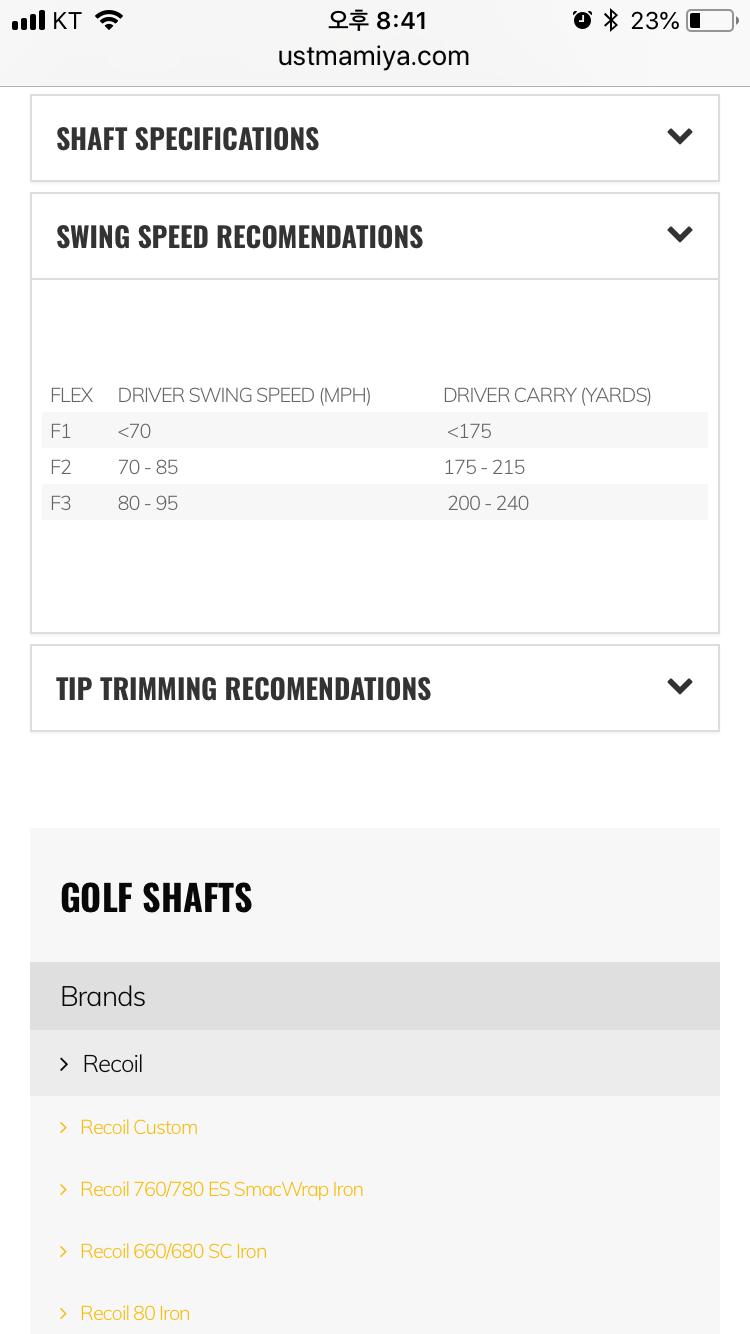The height and width of the screenshot is (1334, 750).
Task: Tap the alarm clock status icon
Action: click(x=582, y=20)
